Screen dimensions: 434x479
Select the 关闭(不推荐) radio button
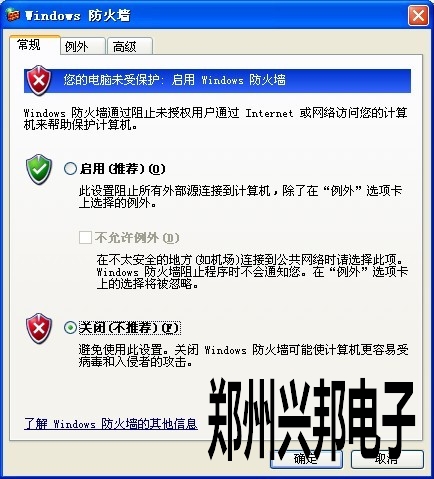[x=70, y=328]
